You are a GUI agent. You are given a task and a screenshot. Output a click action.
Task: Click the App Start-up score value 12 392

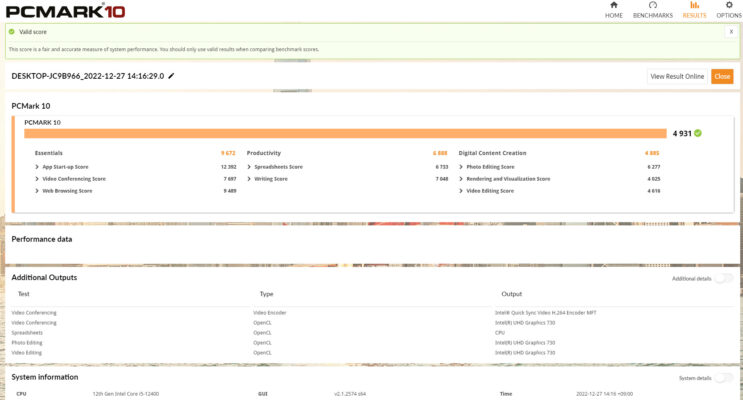(x=228, y=167)
